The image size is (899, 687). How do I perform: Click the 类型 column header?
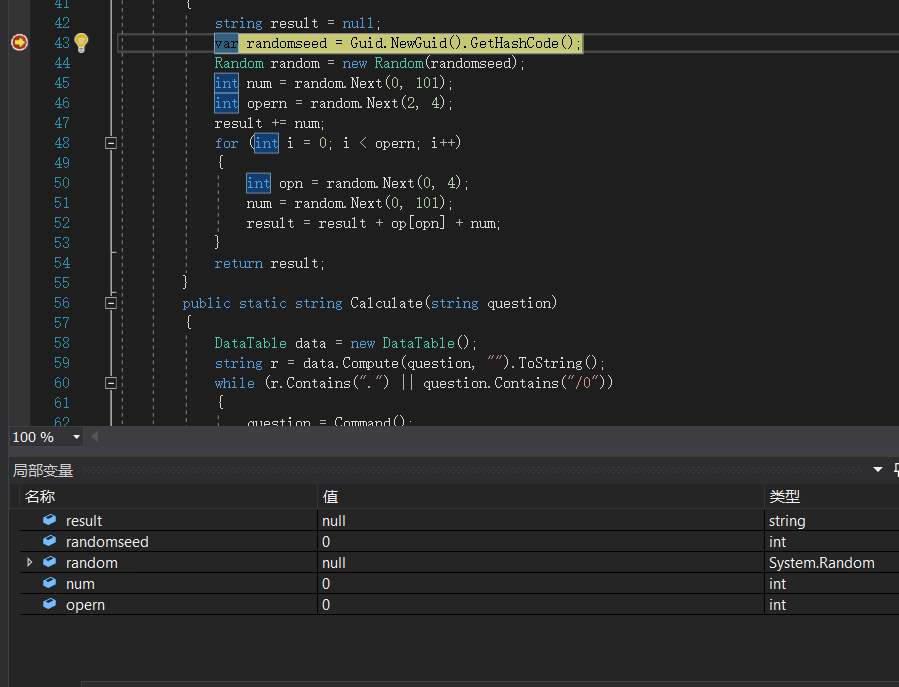coord(784,496)
